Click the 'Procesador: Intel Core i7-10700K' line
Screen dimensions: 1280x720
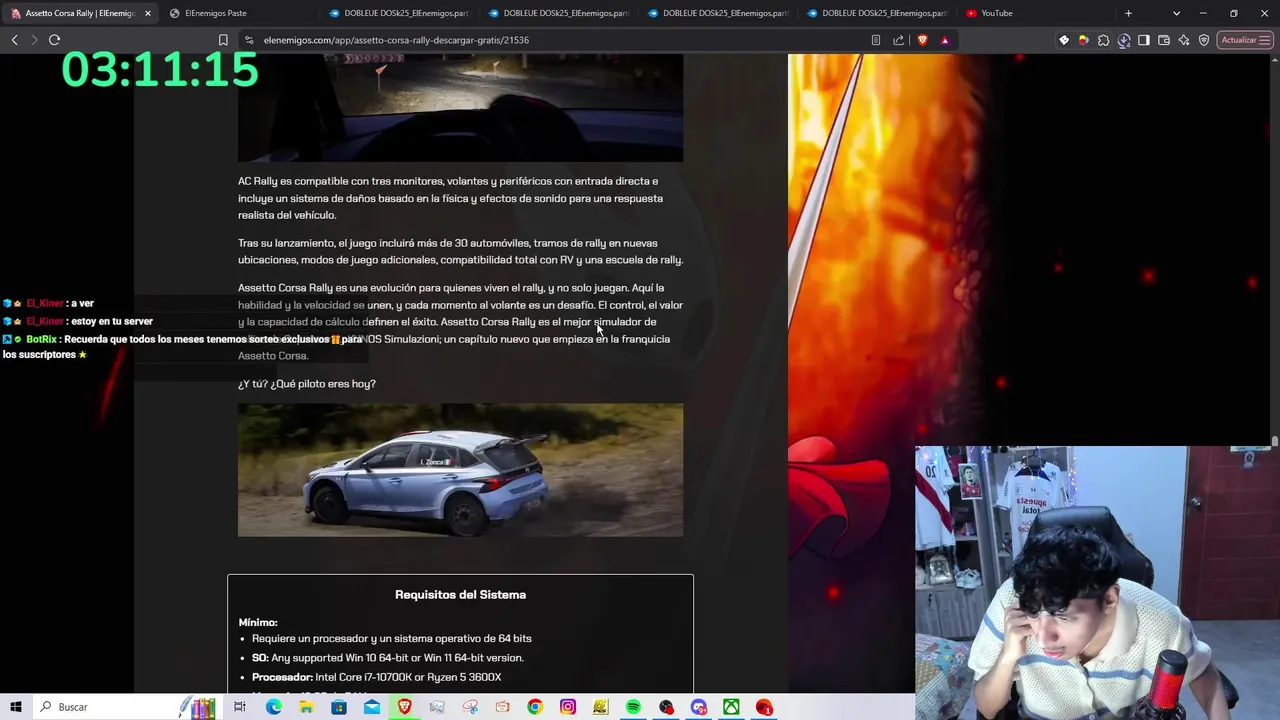pos(376,677)
